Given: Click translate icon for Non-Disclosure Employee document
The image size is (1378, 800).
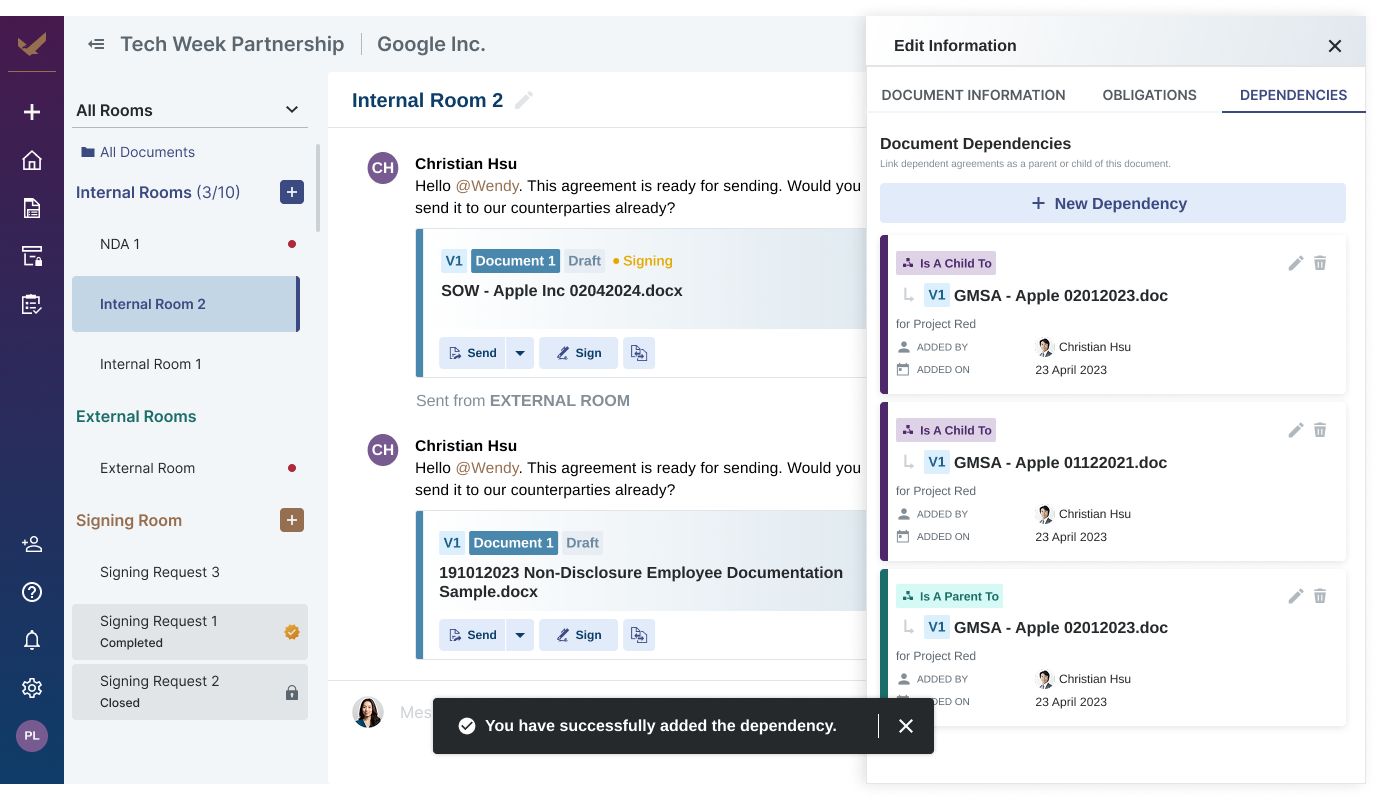Looking at the screenshot, I should click(x=639, y=635).
